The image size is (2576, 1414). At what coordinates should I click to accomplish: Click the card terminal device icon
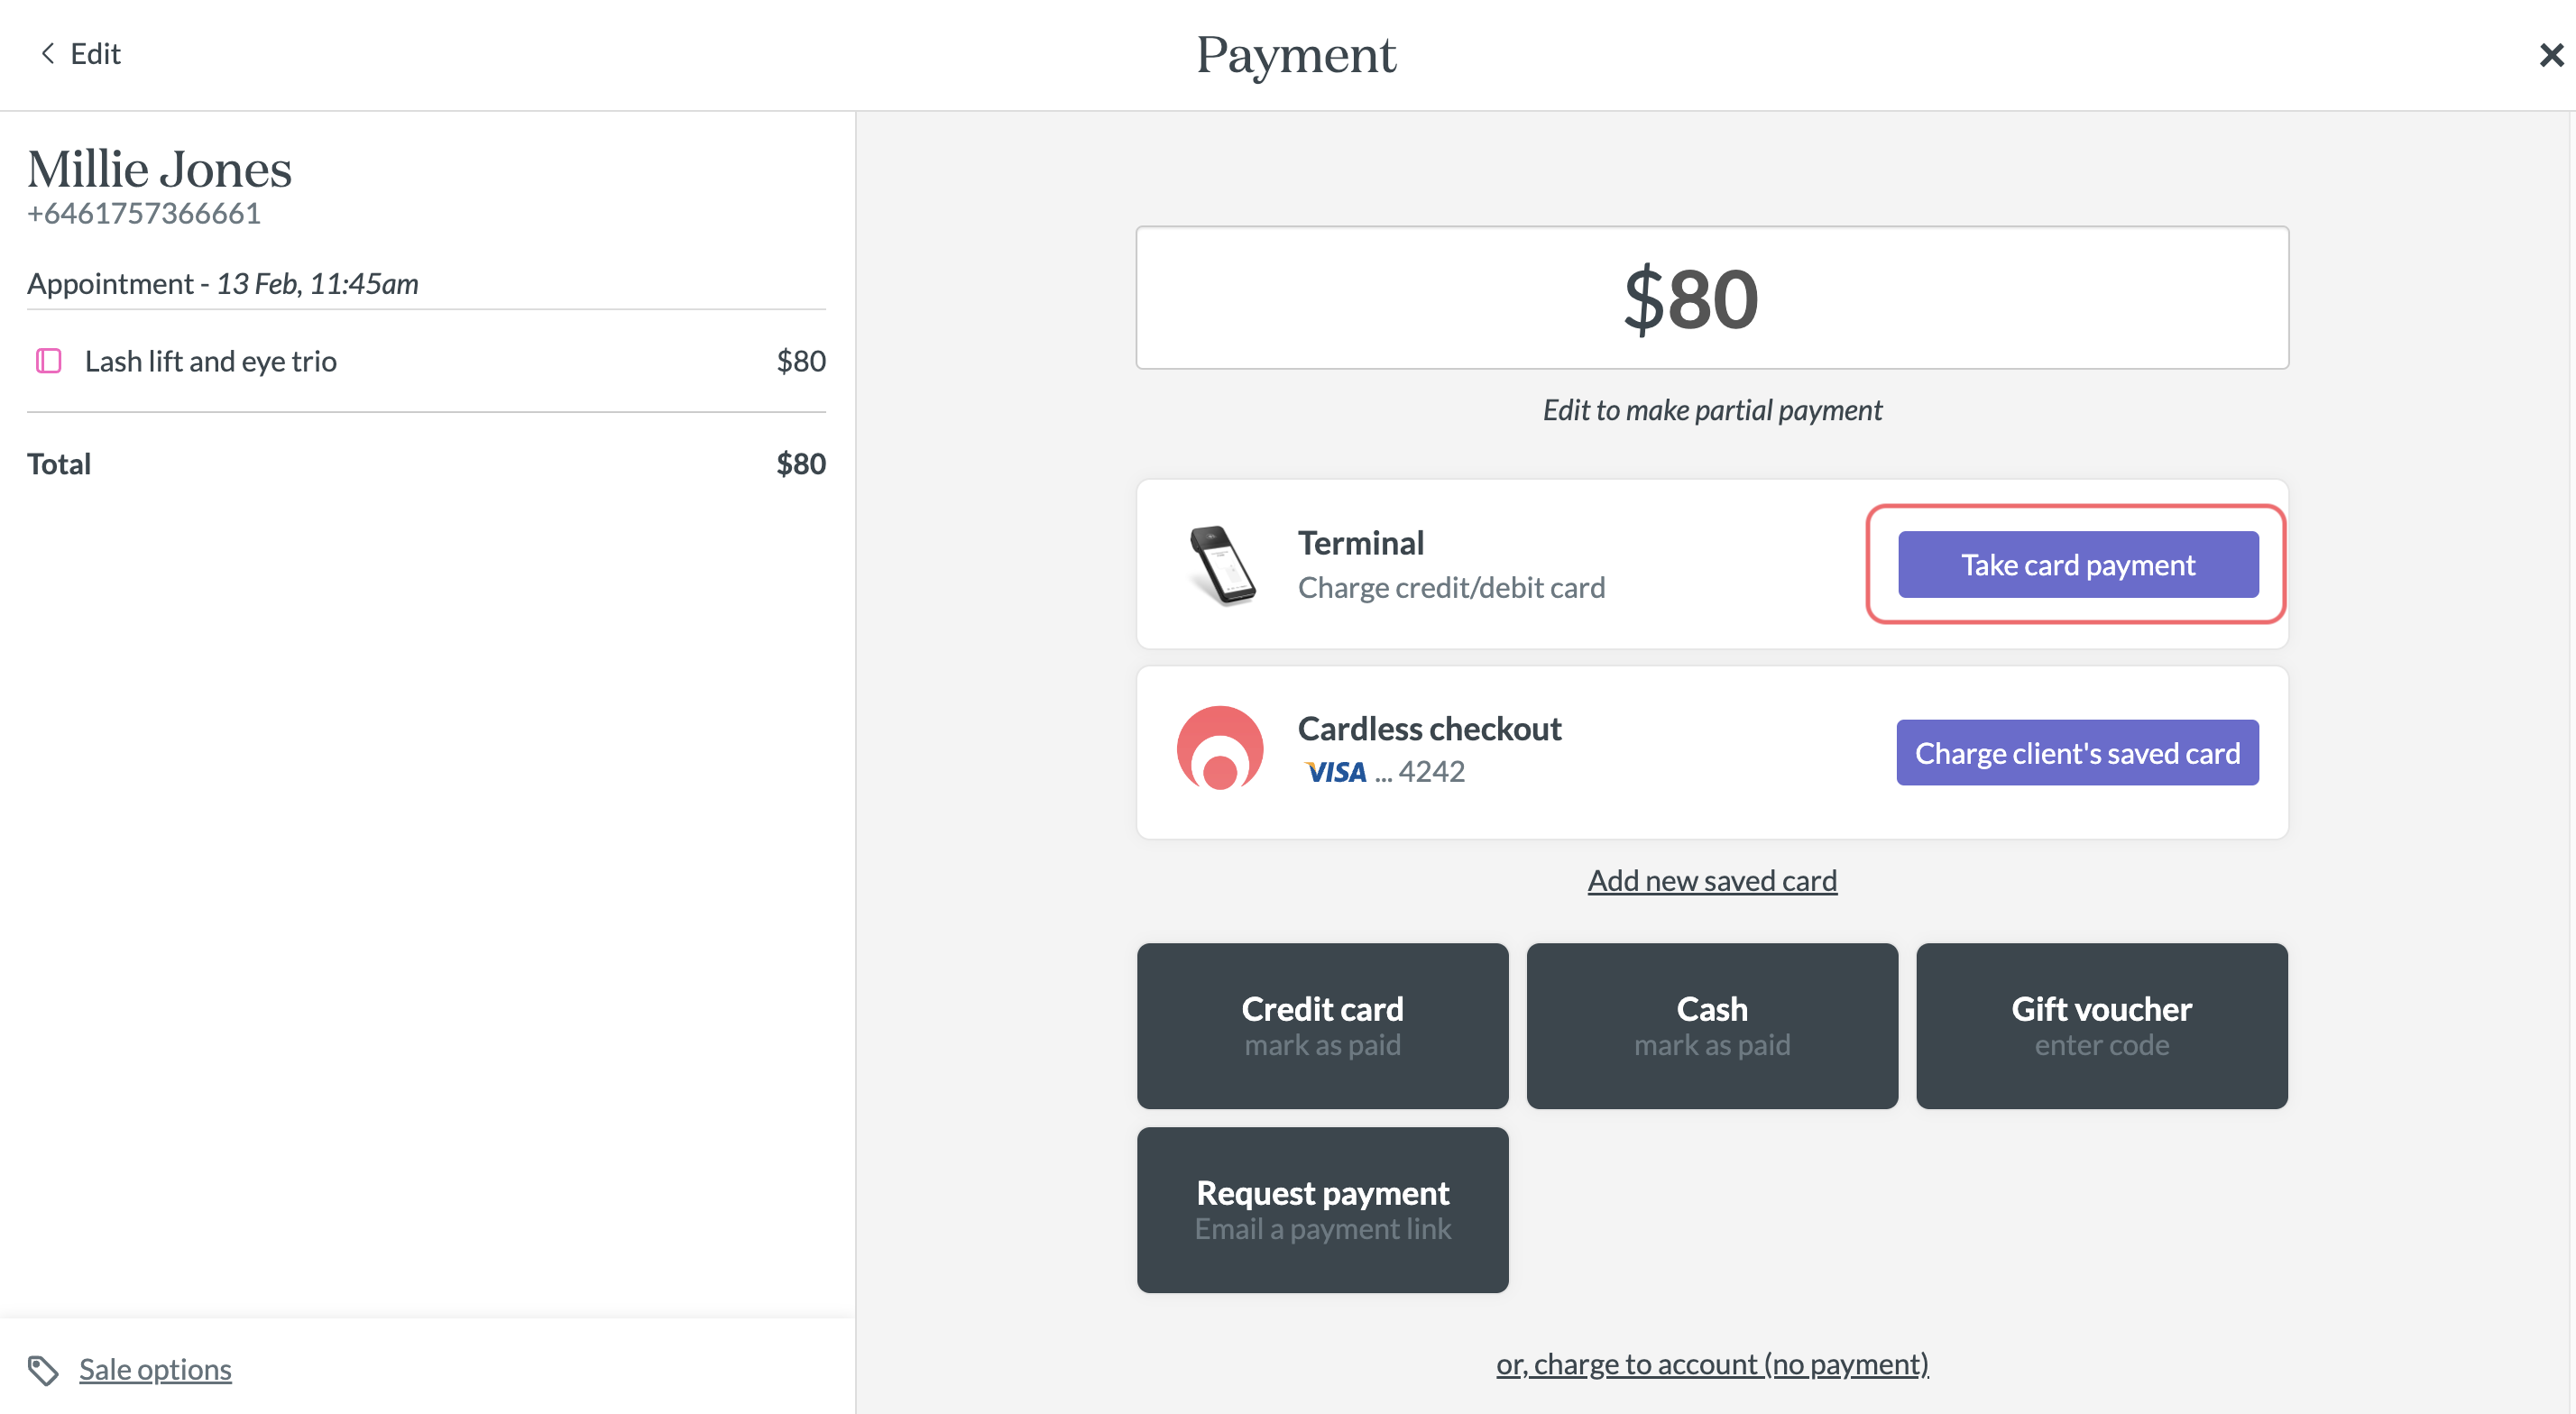click(1222, 565)
